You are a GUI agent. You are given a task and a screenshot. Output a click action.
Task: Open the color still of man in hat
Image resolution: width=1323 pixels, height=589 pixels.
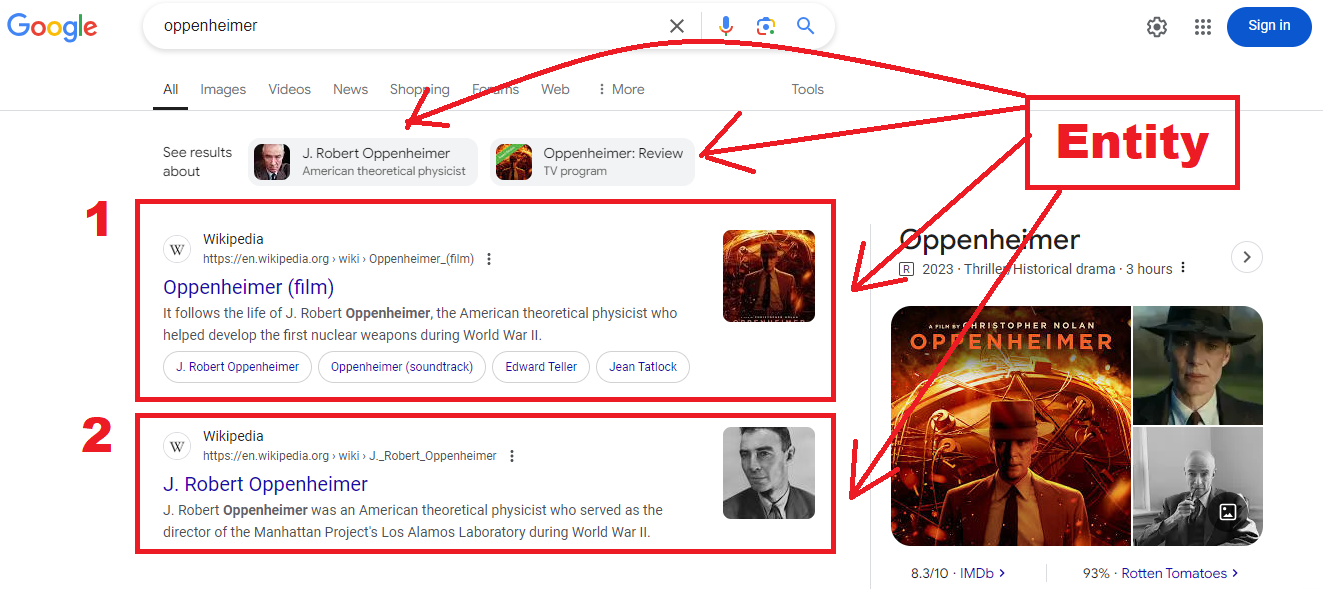point(1198,365)
